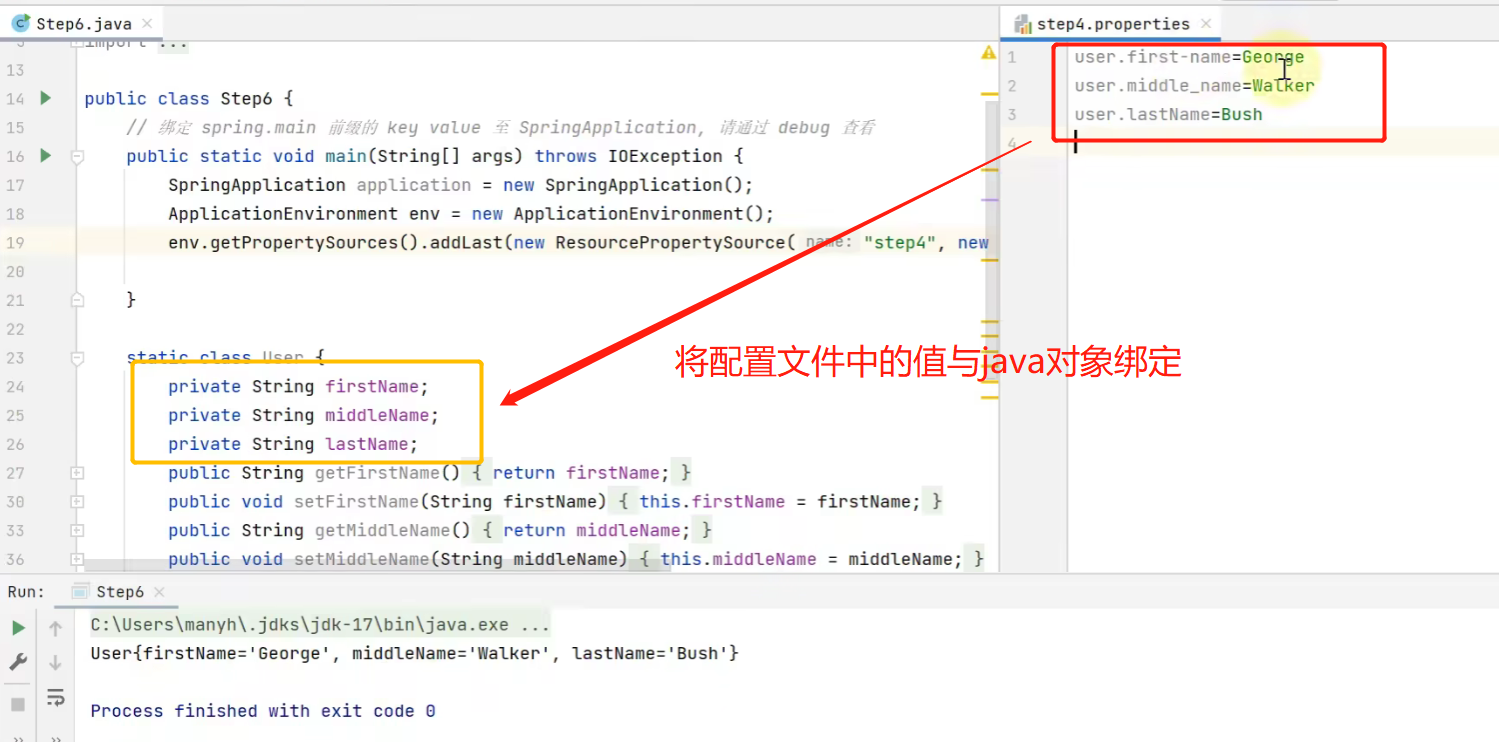Viewport: 1499px width, 742px height.
Task: Collapse the main method fold marker
Action: pos(77,156)
